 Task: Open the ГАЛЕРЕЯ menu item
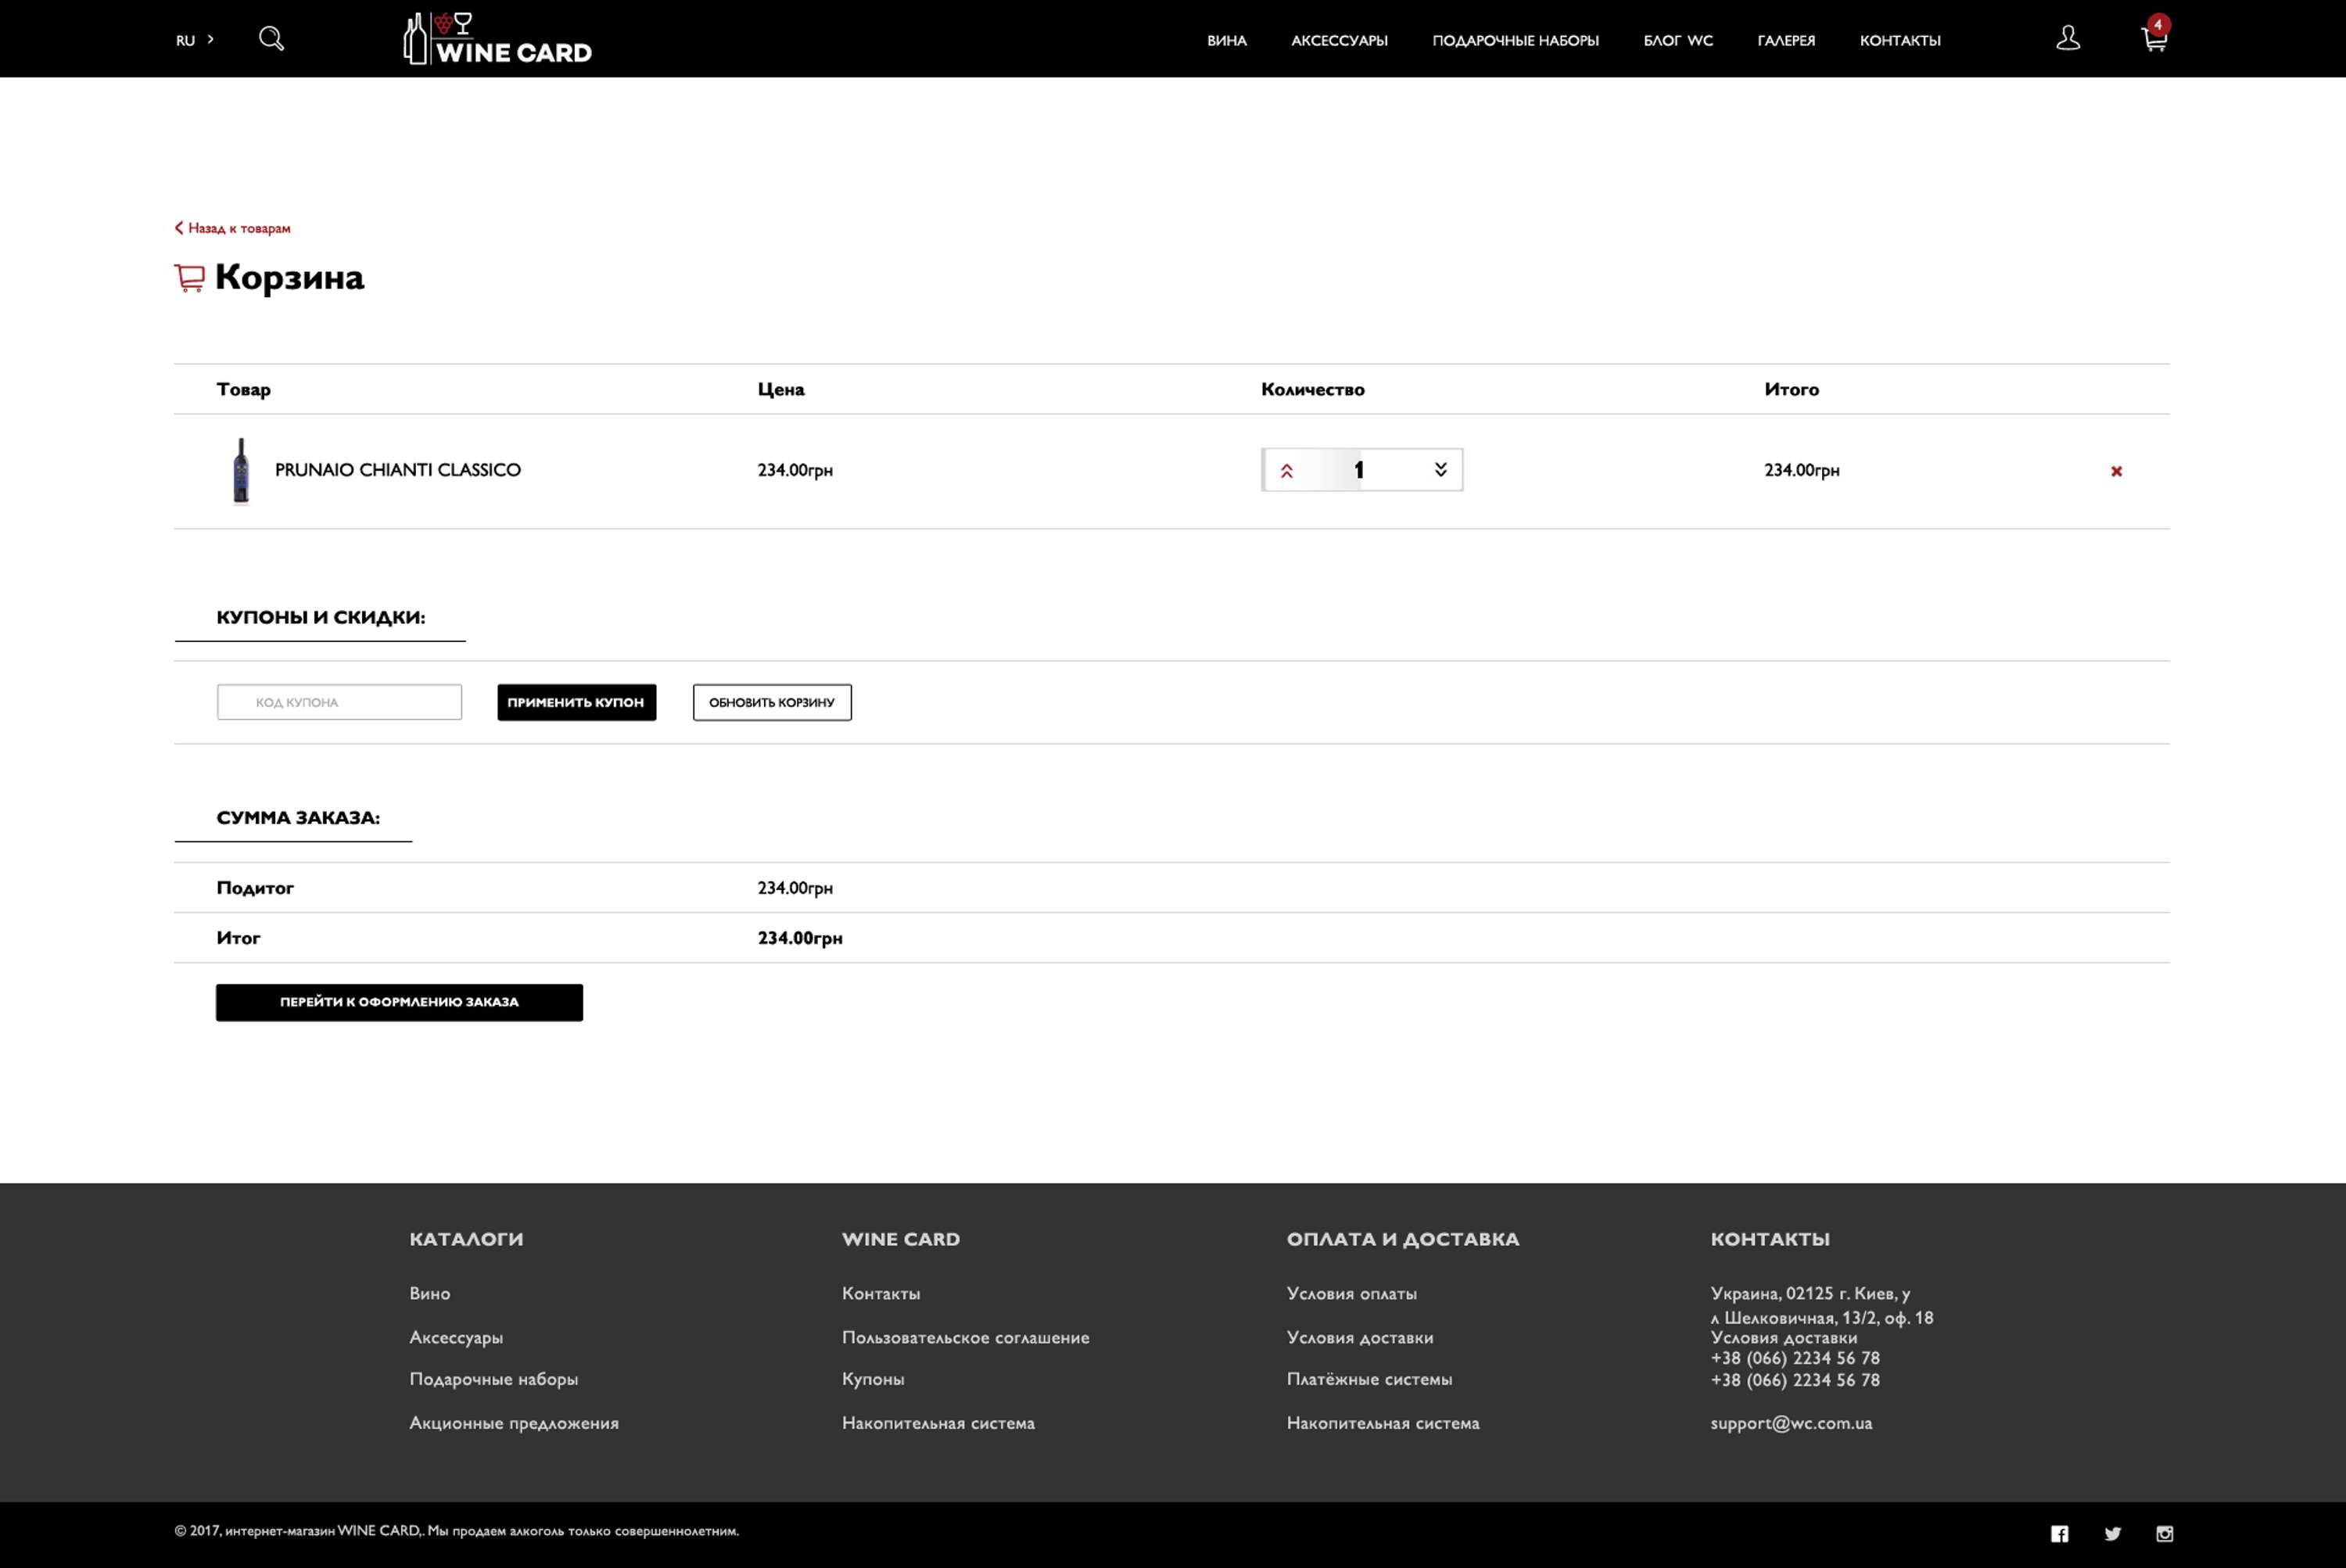point(1786,41)
